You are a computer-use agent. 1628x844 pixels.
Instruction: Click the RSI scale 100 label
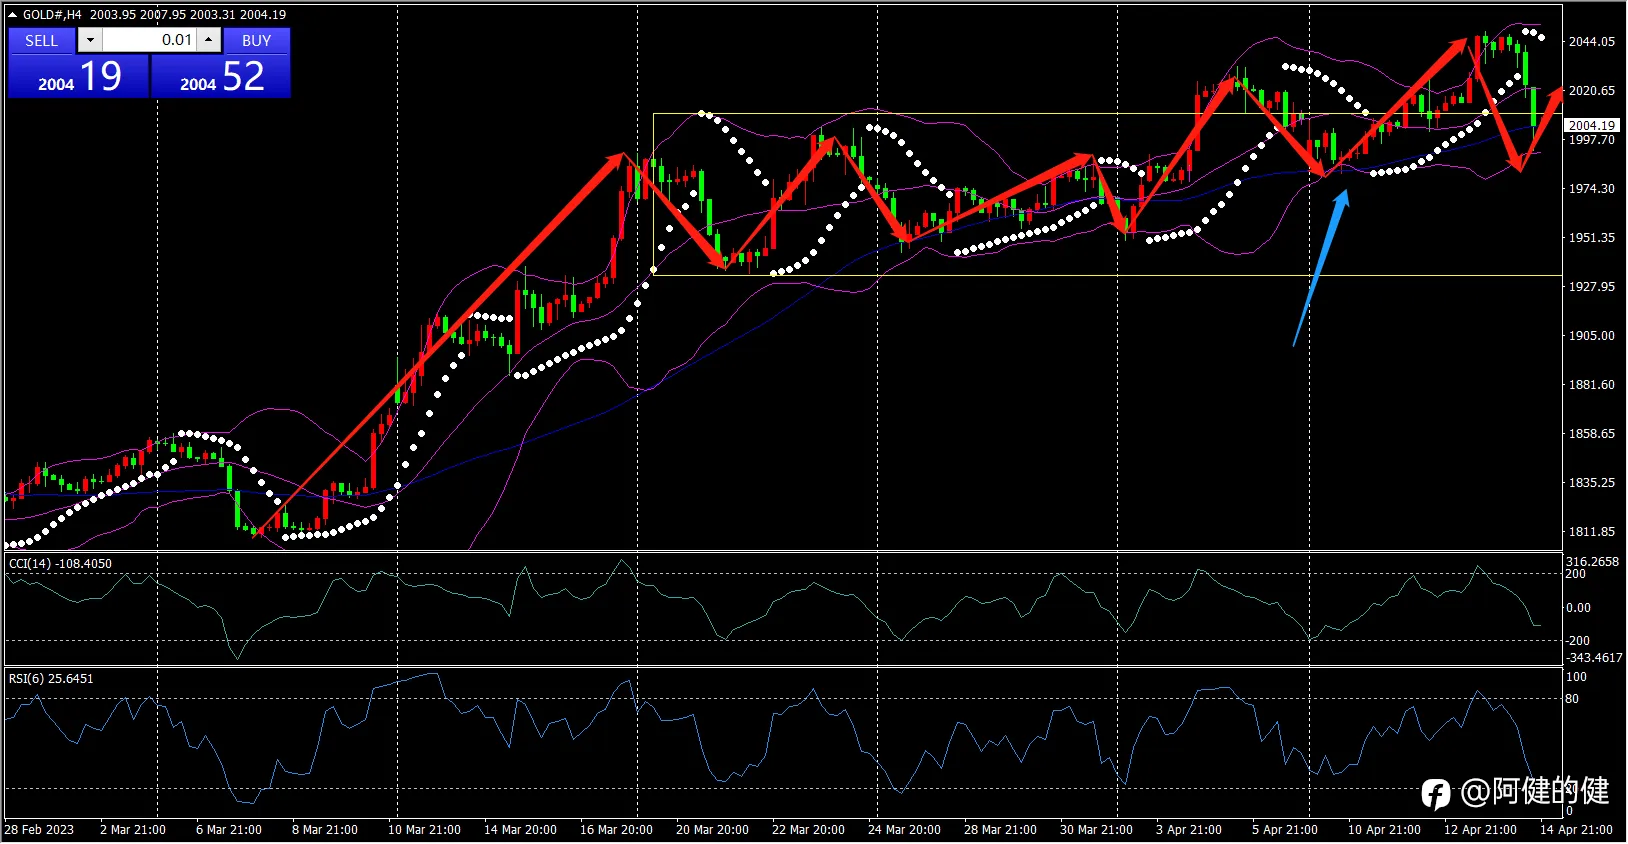[1576, 677]
